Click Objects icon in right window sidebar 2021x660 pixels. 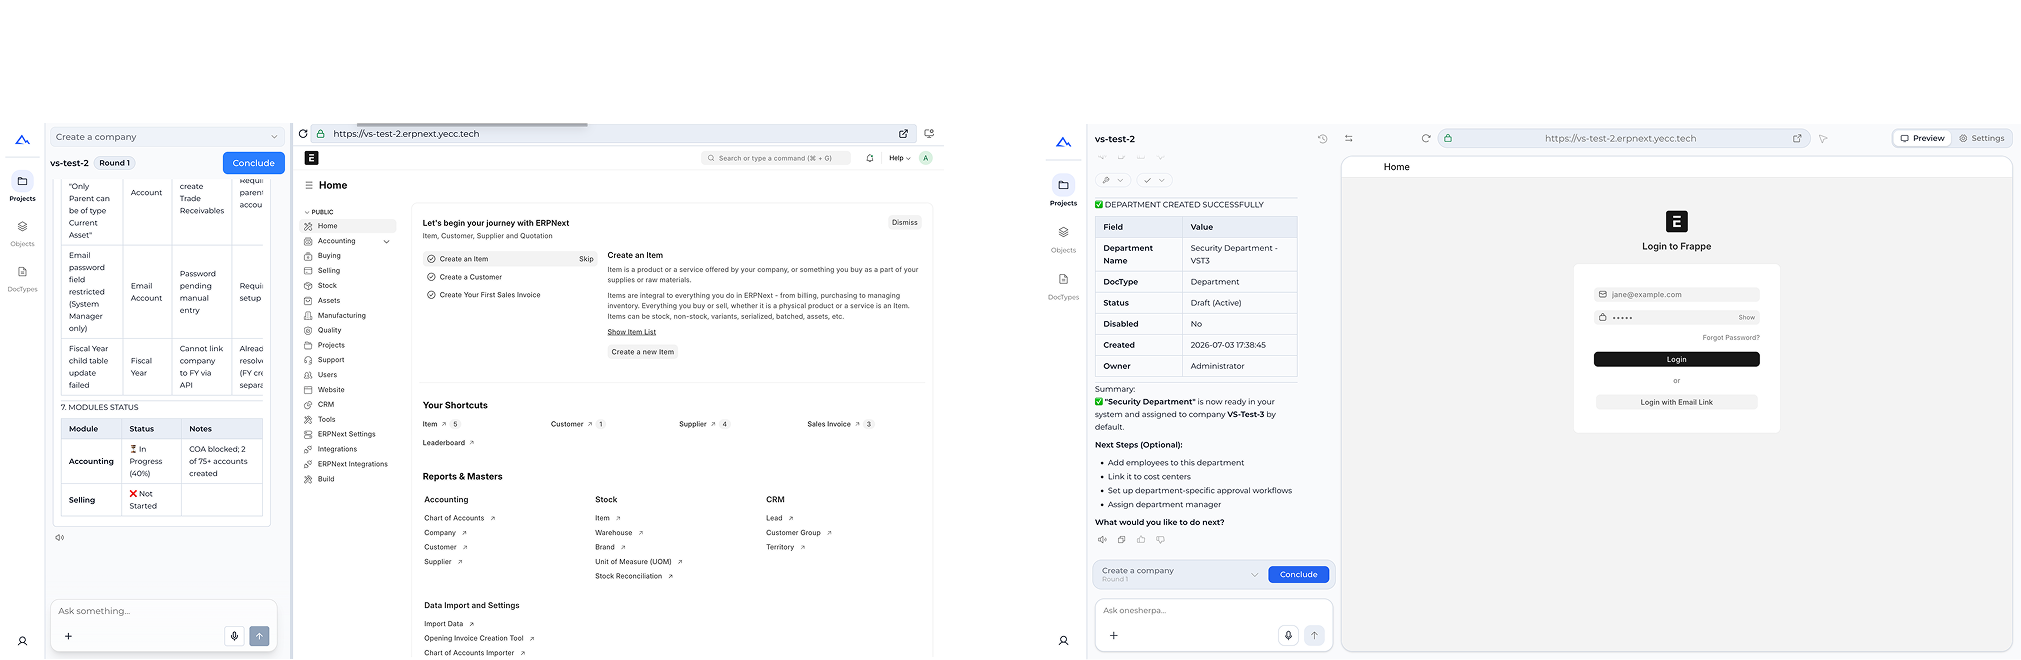click(1063, 232)
